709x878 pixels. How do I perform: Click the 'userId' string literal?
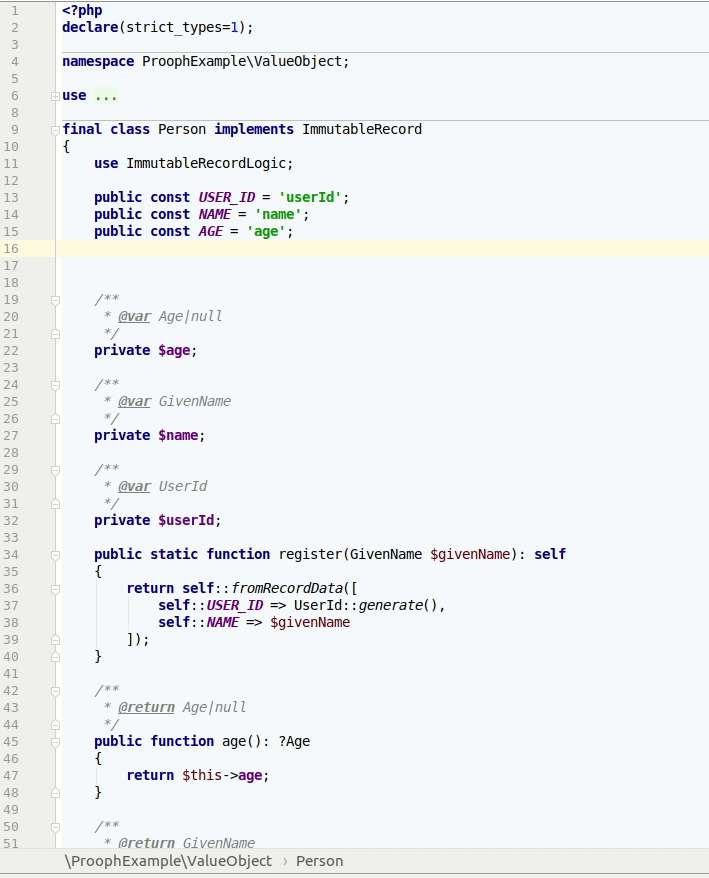click(310, 198)
